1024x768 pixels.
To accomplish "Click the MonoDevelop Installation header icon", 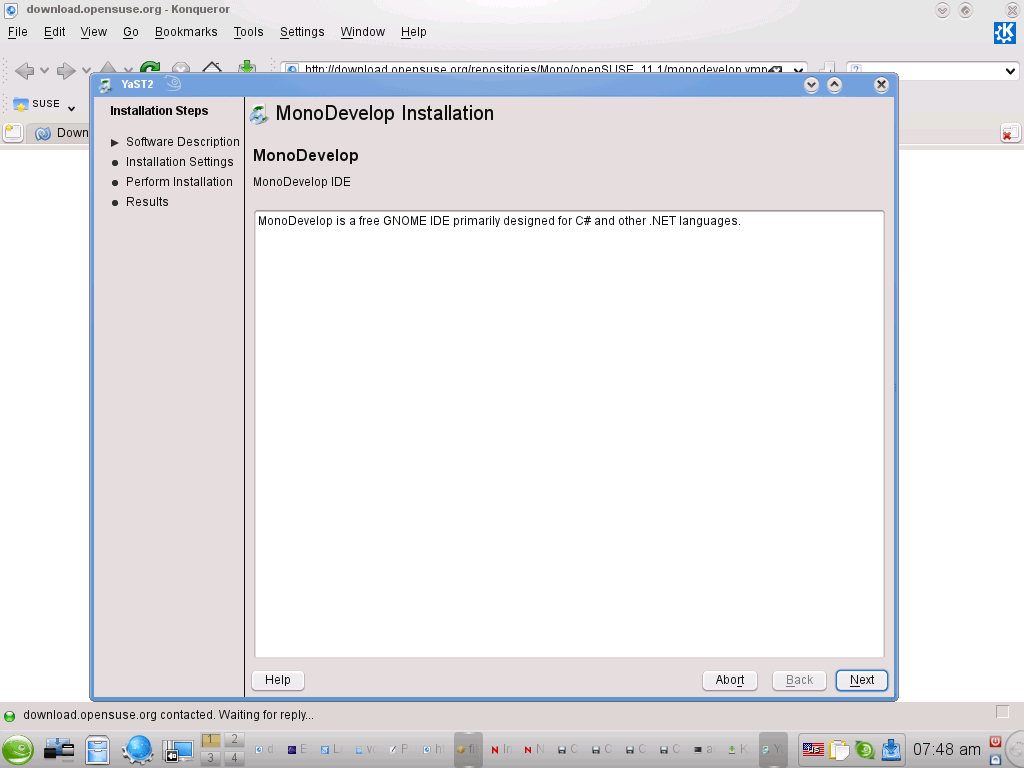I will coord(259,114).
